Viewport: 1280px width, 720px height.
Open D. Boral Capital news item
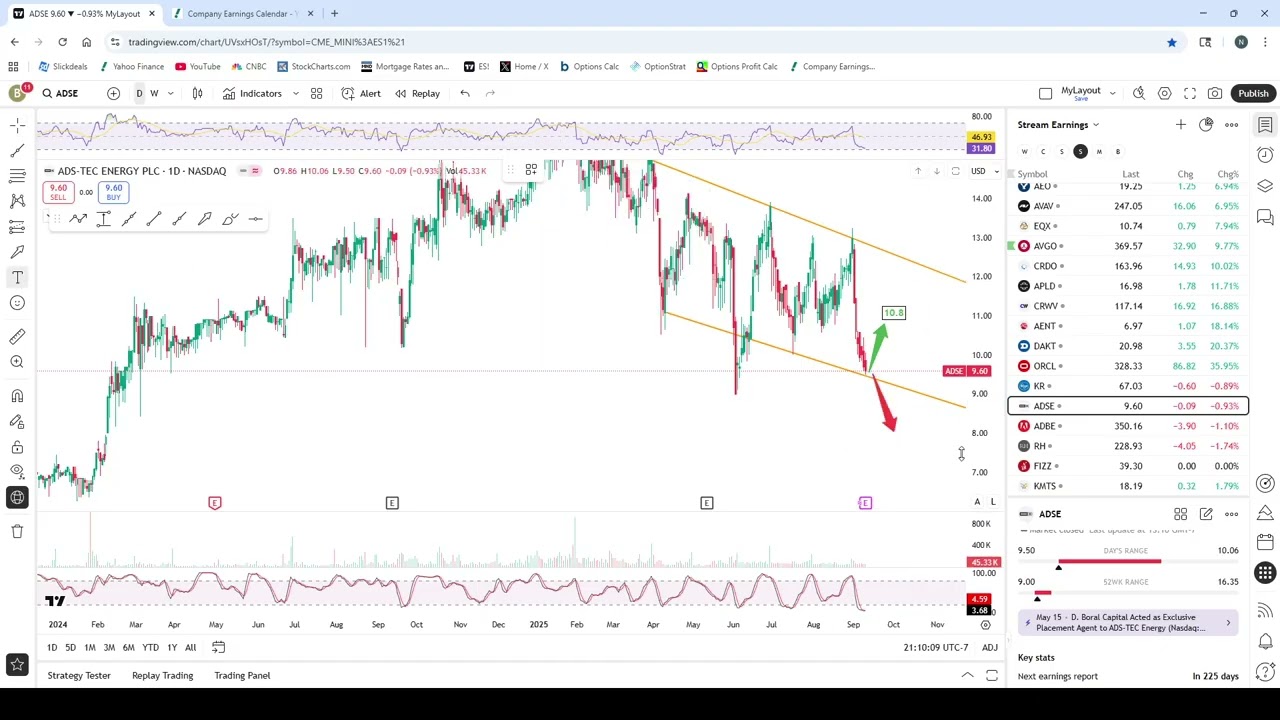(1127, 623)
